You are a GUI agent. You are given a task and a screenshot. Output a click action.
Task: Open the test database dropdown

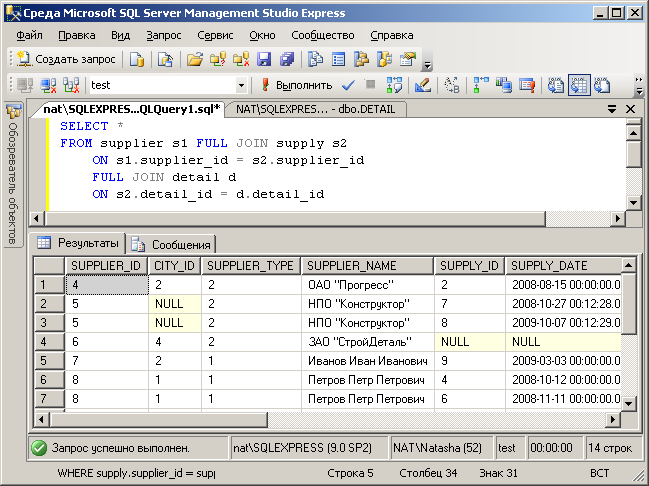(241, 86)
